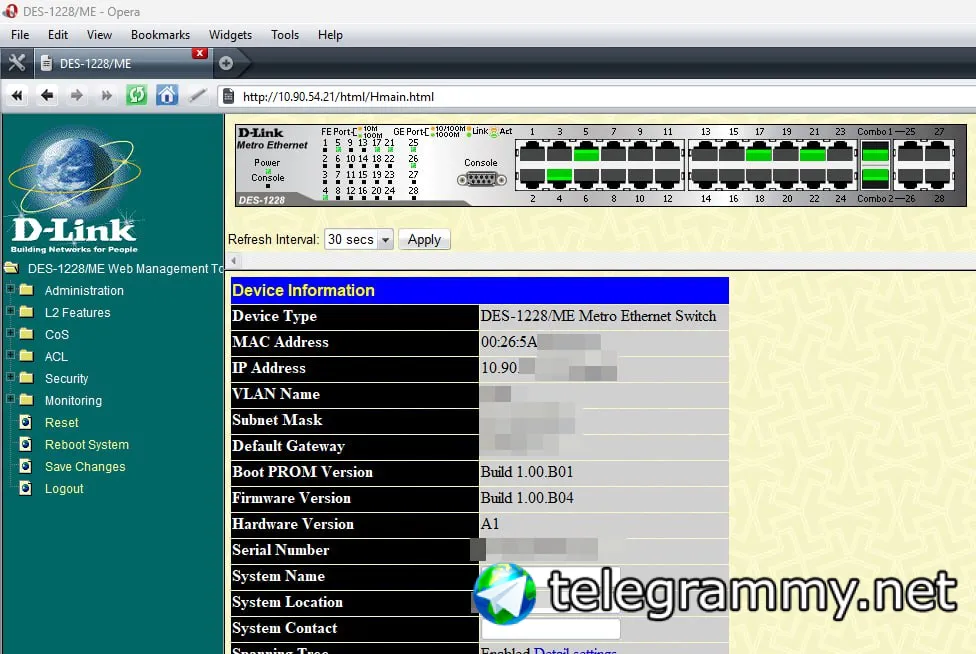Click the System Contact input field
This screenshot has height=654, width=976.
[551, 628]
